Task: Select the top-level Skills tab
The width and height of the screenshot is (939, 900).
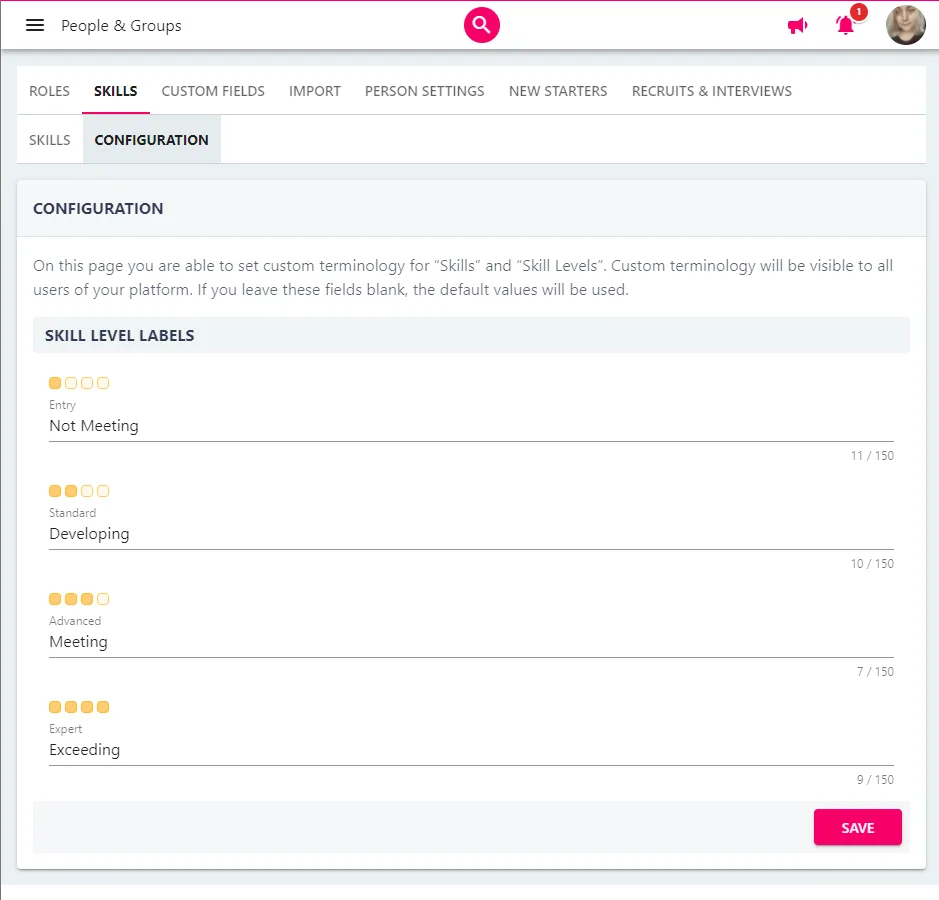Action: pyautogui.click(x=116, y=91)
